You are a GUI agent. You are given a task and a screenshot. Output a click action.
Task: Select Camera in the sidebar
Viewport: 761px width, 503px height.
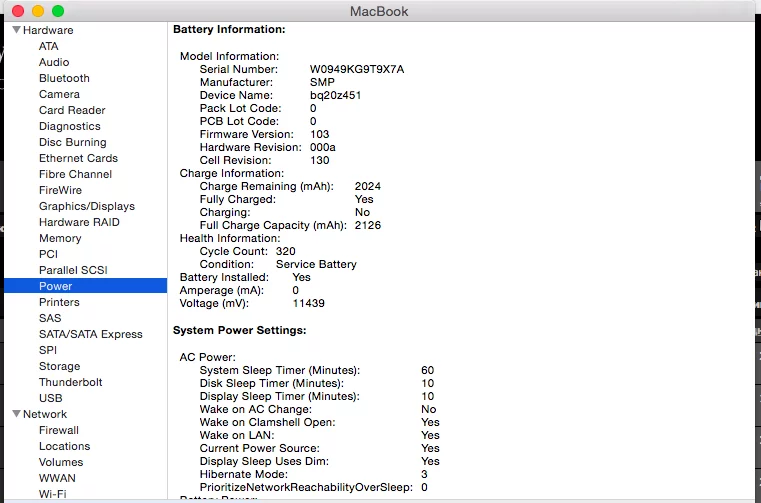pos(59,94)
